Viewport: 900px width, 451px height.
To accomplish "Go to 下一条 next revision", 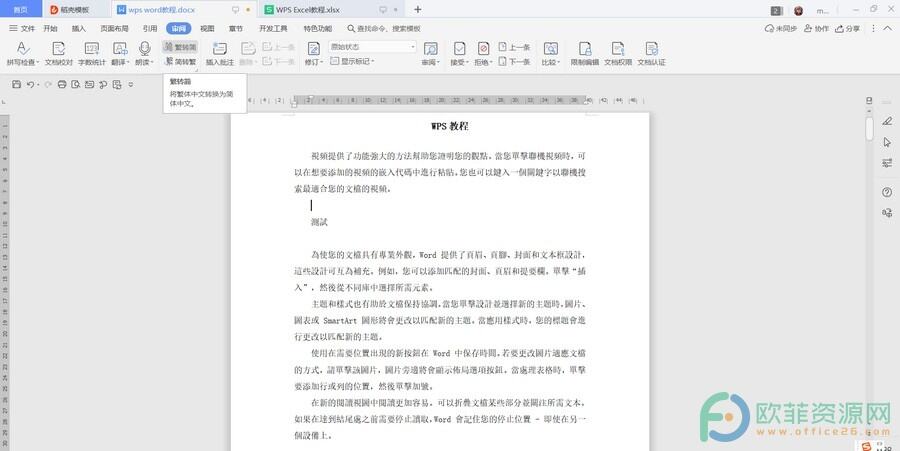I will tap(514, 61).
